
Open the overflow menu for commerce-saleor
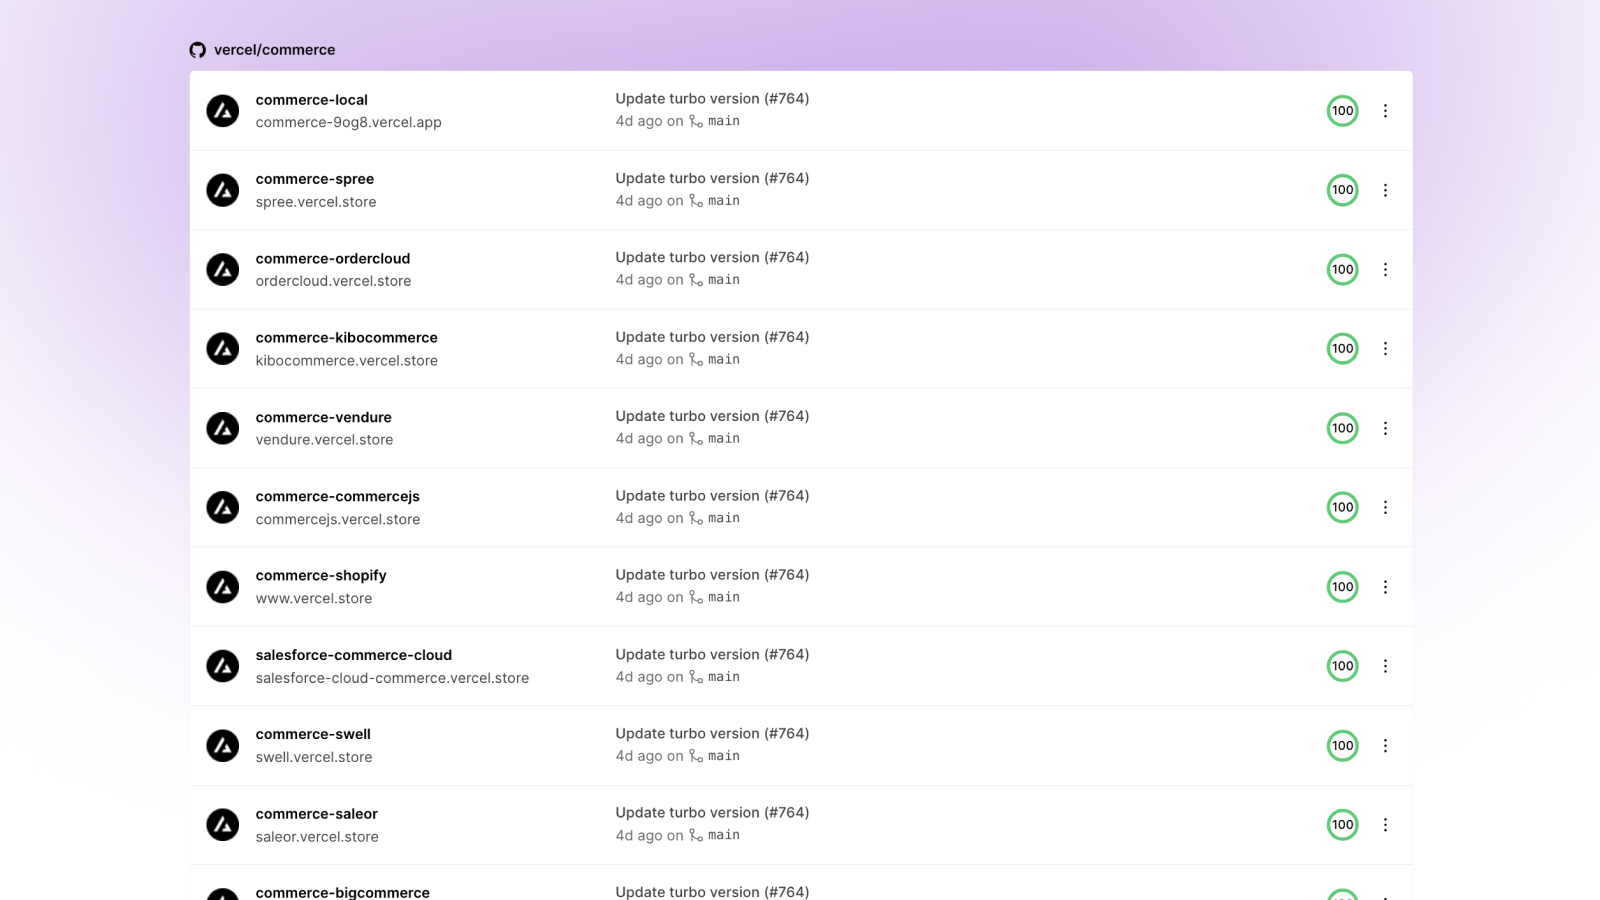pos(1385,824)
